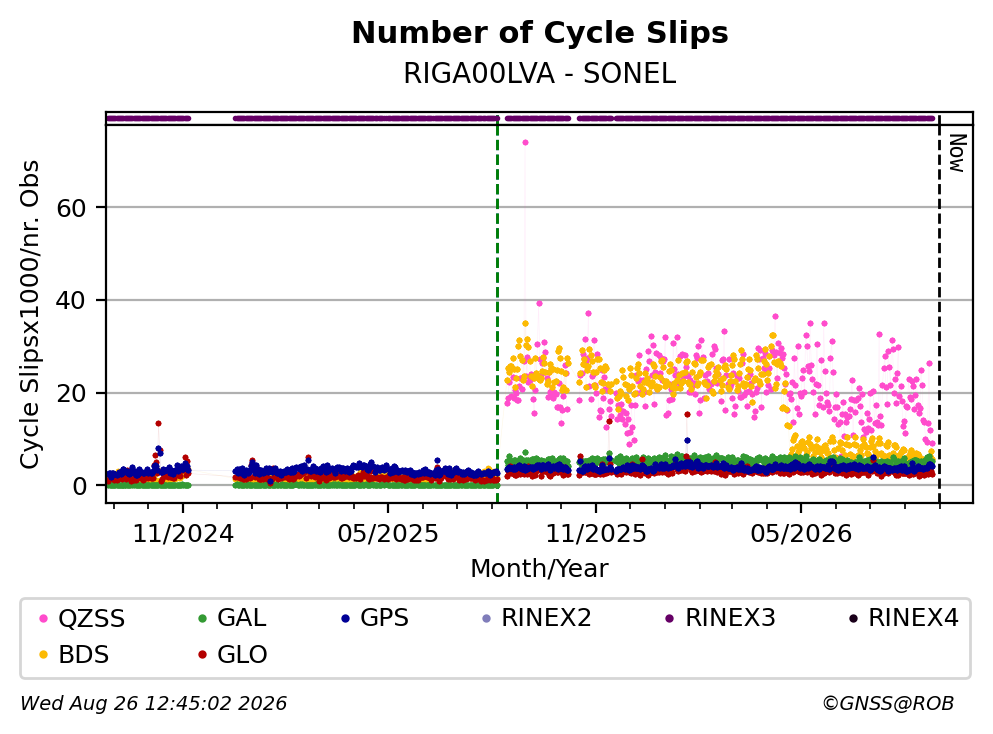Click the 11/2025 x-axis tick label
Image resolution: width=993 pixels, height=734 pixels.
point(596,534)
